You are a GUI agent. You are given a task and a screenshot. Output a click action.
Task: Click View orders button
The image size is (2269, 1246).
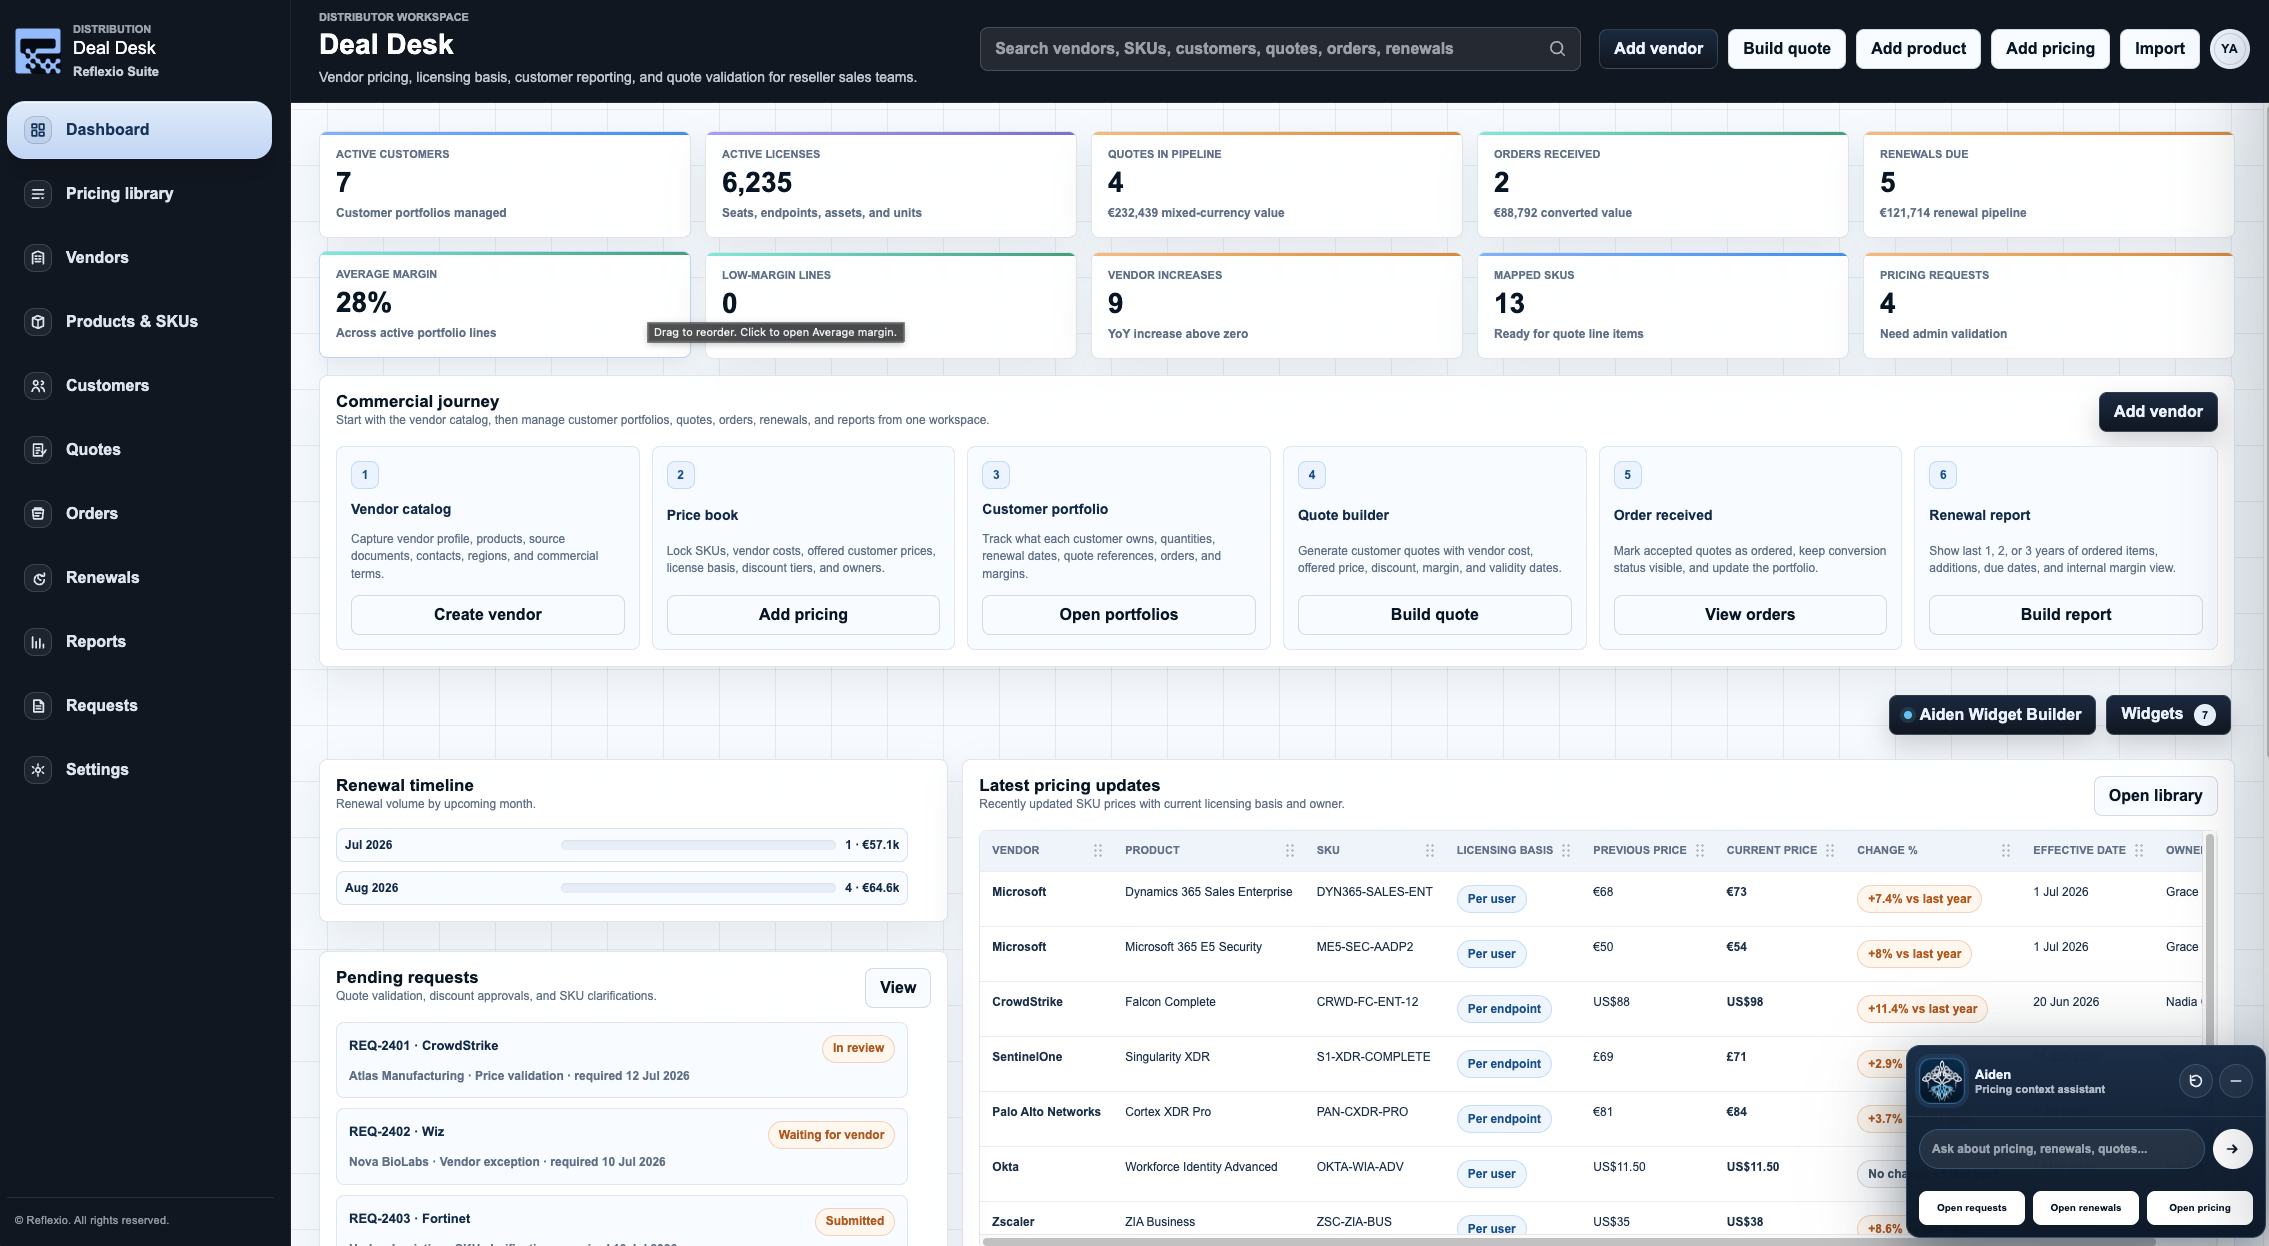click(1749, 615)
